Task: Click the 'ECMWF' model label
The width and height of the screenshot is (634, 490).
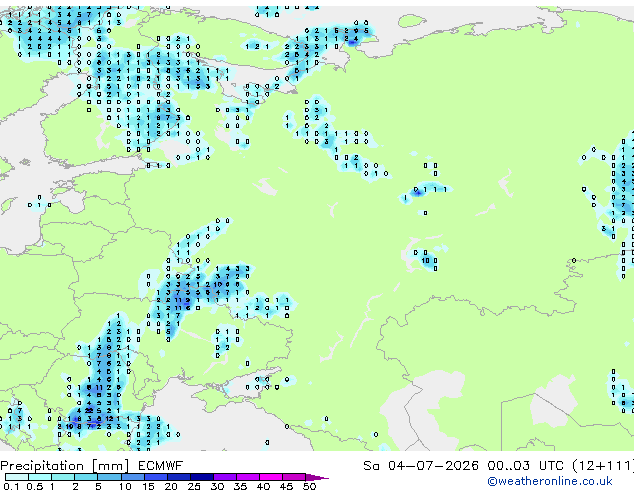Action: [x=161, y=466]
